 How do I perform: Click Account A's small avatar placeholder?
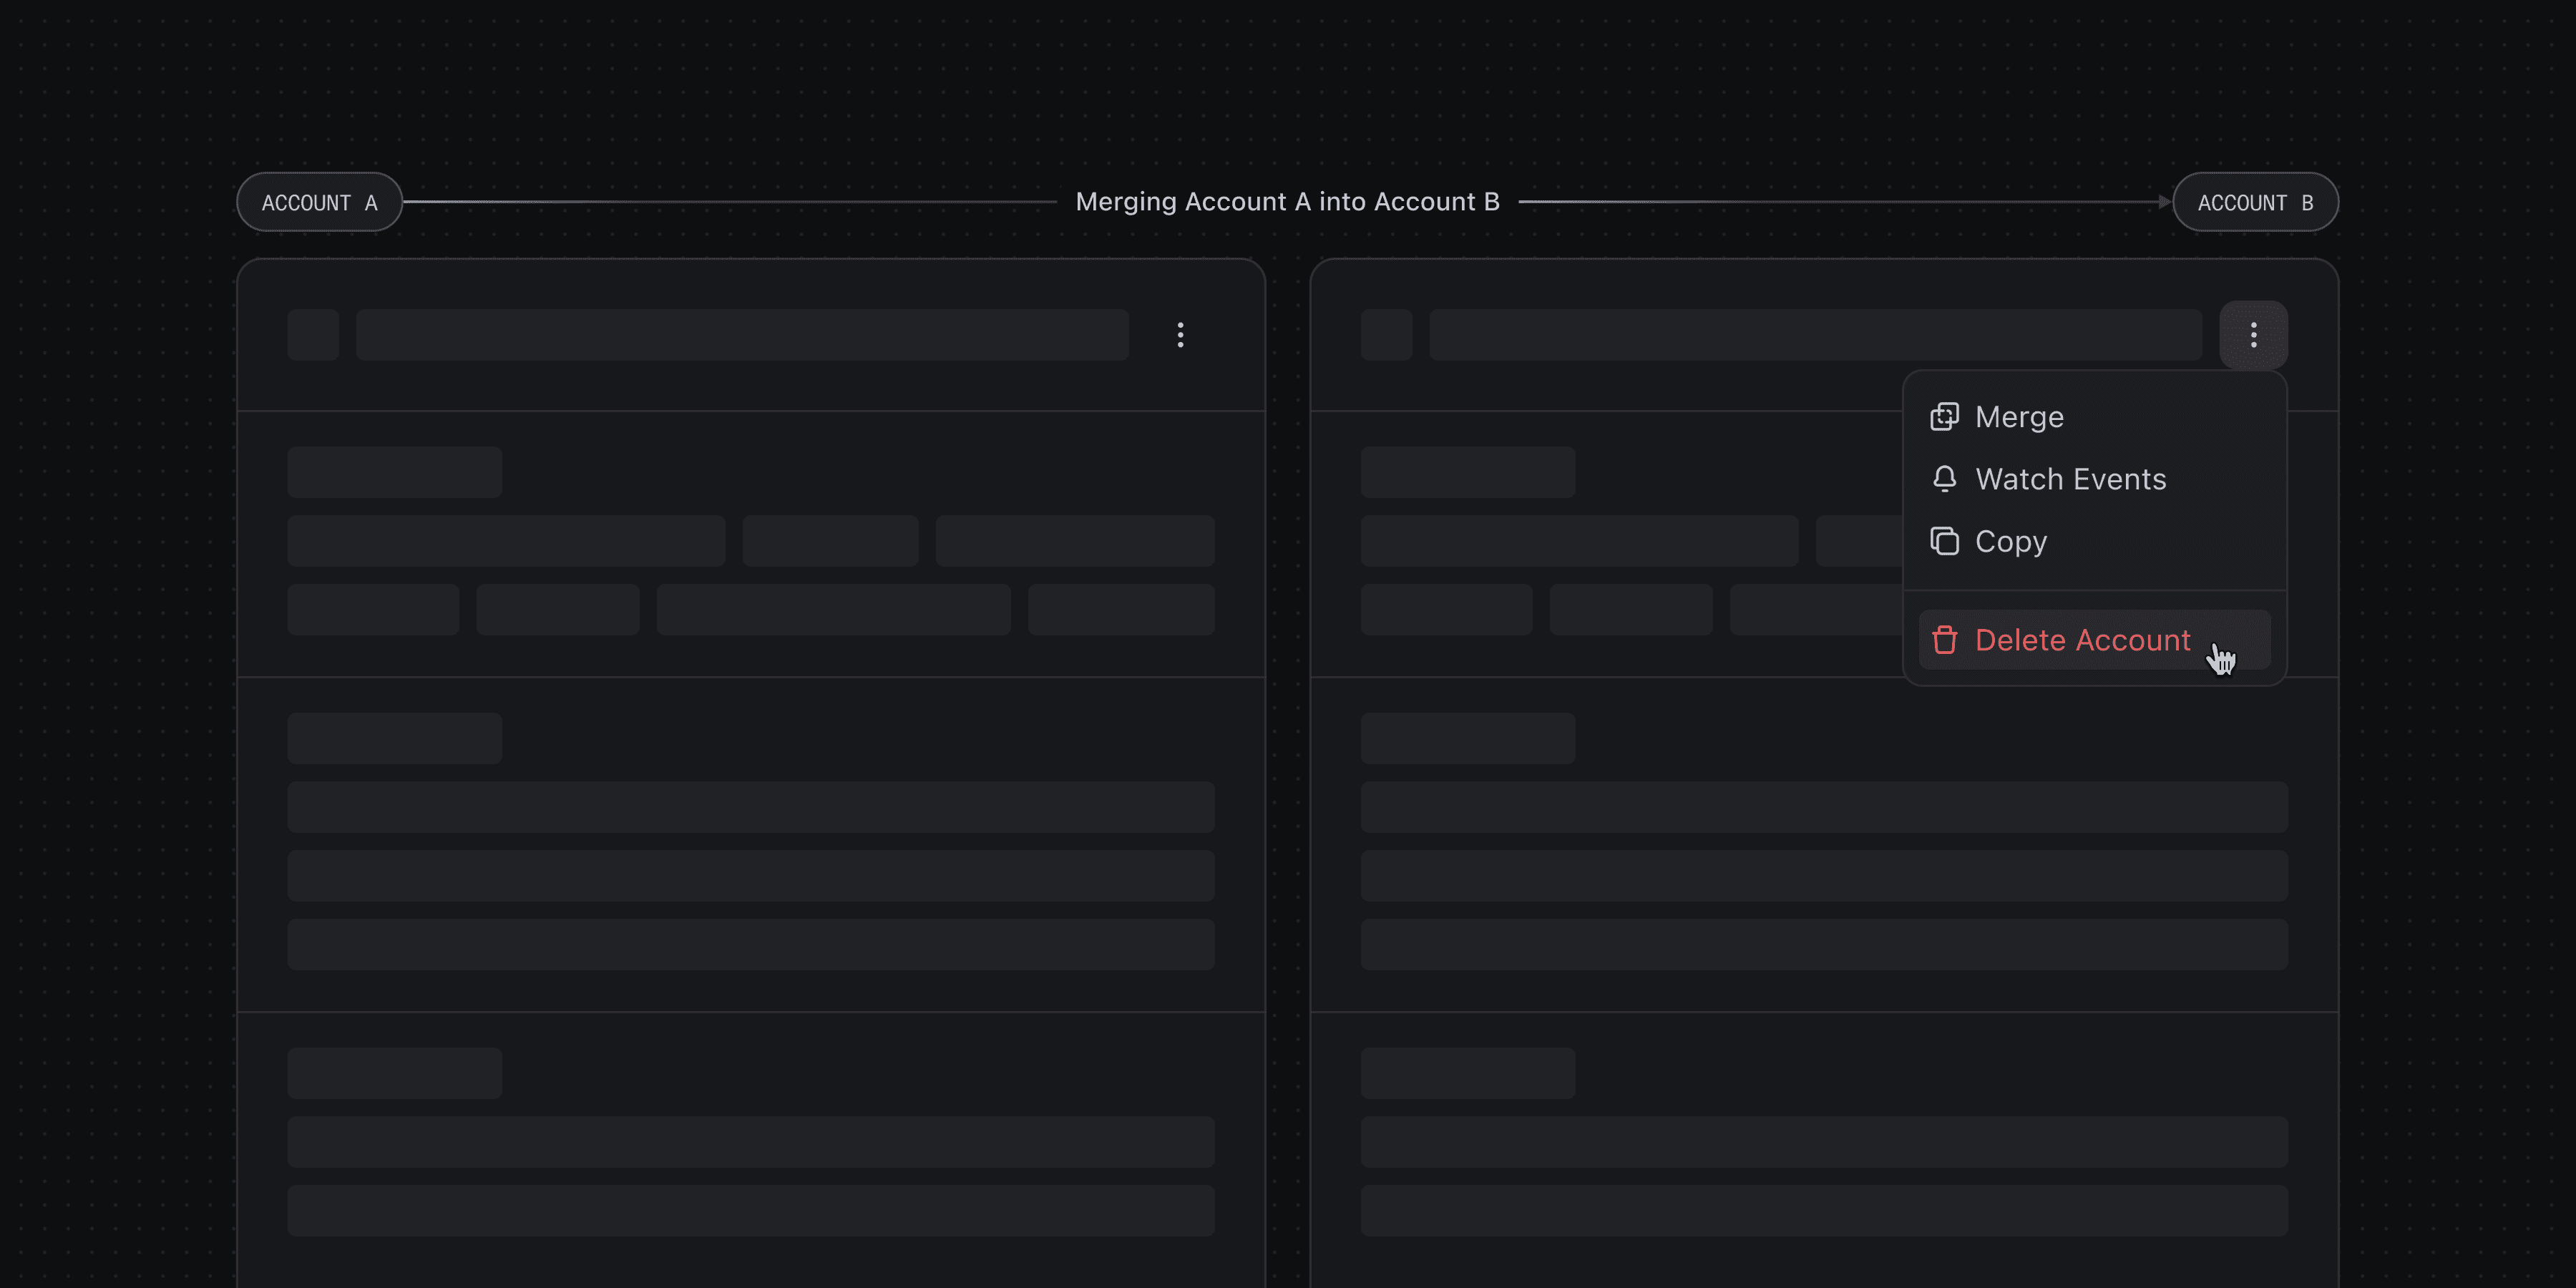click(313, 335)
